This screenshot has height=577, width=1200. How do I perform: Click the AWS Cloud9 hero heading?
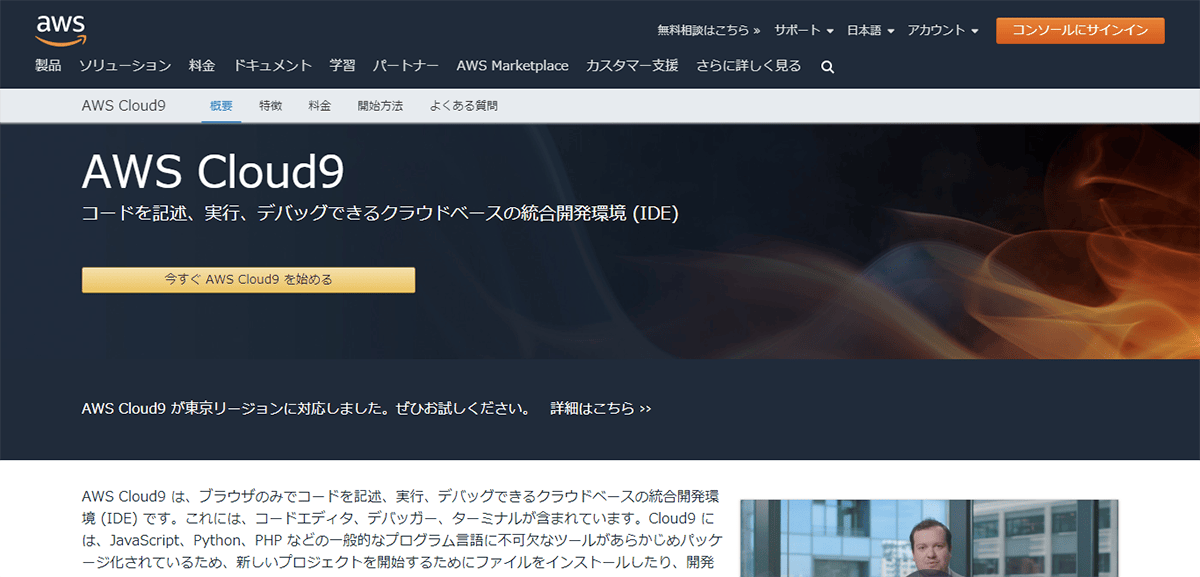click(213, 172)
